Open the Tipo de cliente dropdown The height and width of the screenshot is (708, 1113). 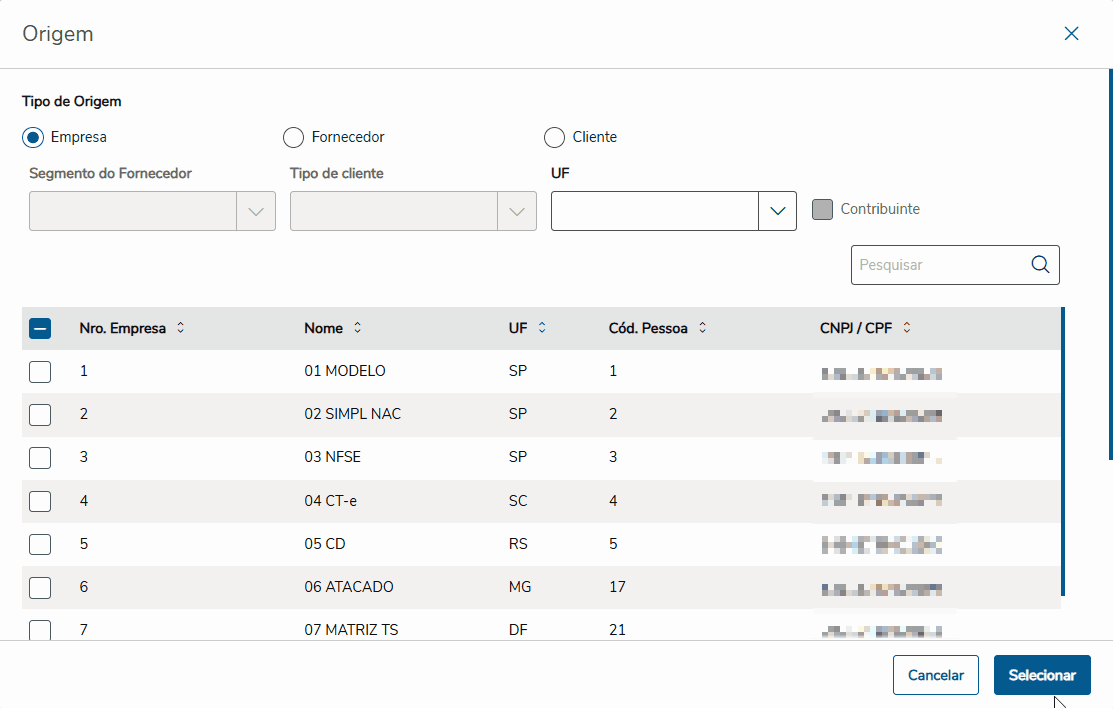[516, 211]
